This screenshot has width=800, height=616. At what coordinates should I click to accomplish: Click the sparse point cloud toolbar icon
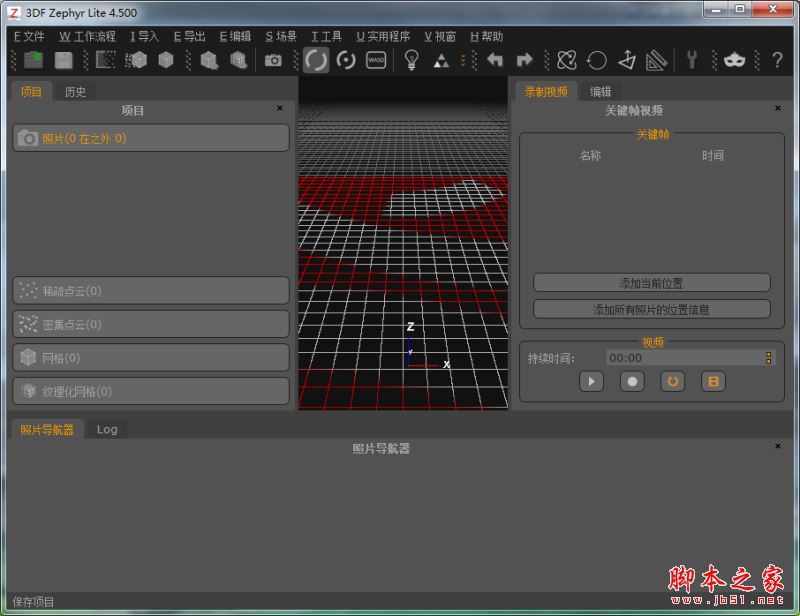106,60
